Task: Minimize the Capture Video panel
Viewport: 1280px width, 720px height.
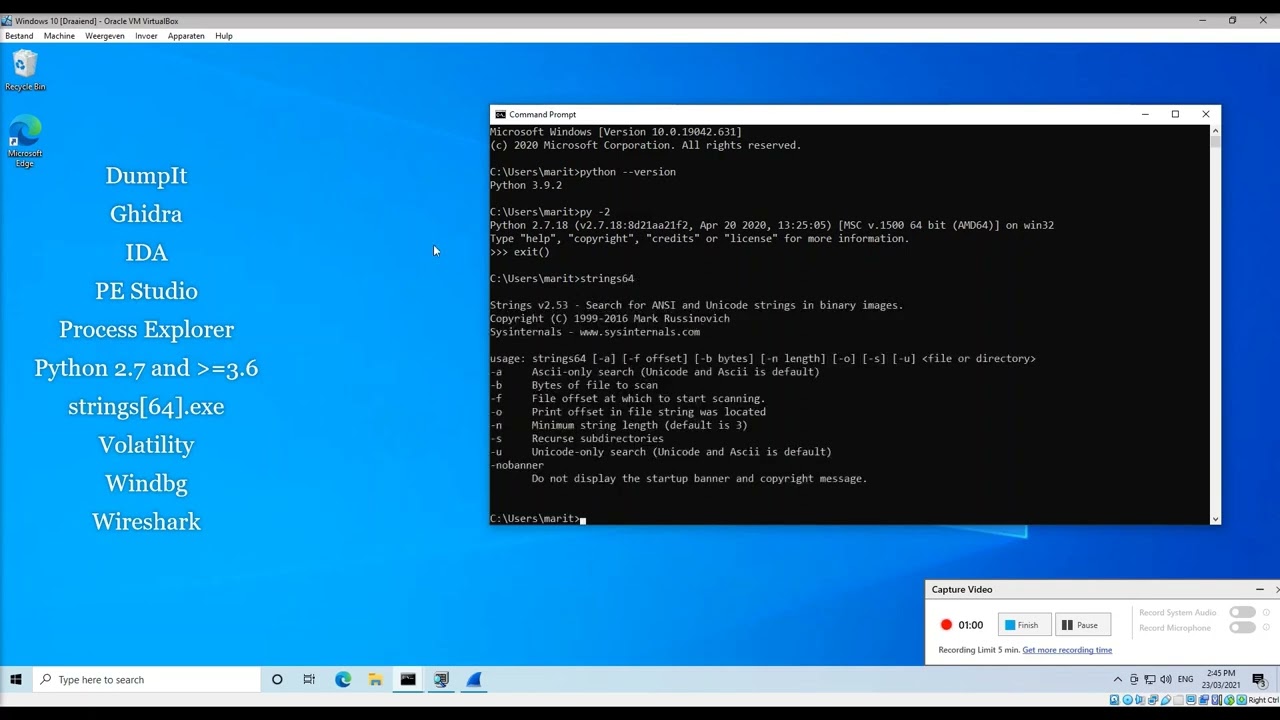Action: [x=1260, y=590]
